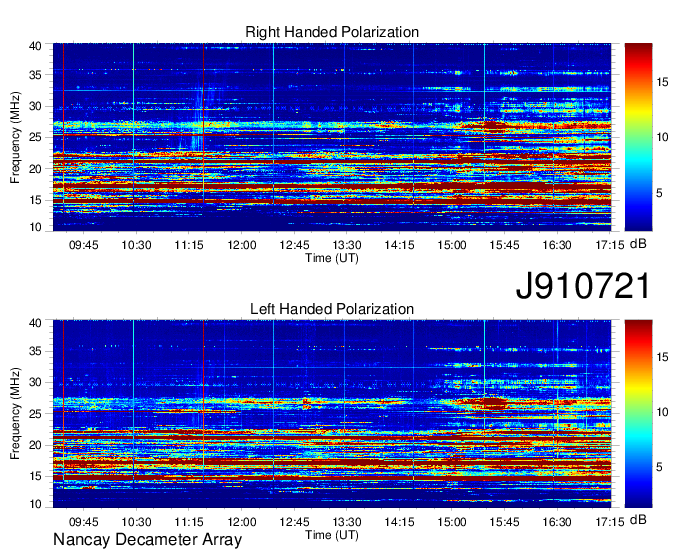This screenshot has width=680, height=552.
Task: Click 09:45 tick on Left Handed time axis
Action: (x=84, y=522)
